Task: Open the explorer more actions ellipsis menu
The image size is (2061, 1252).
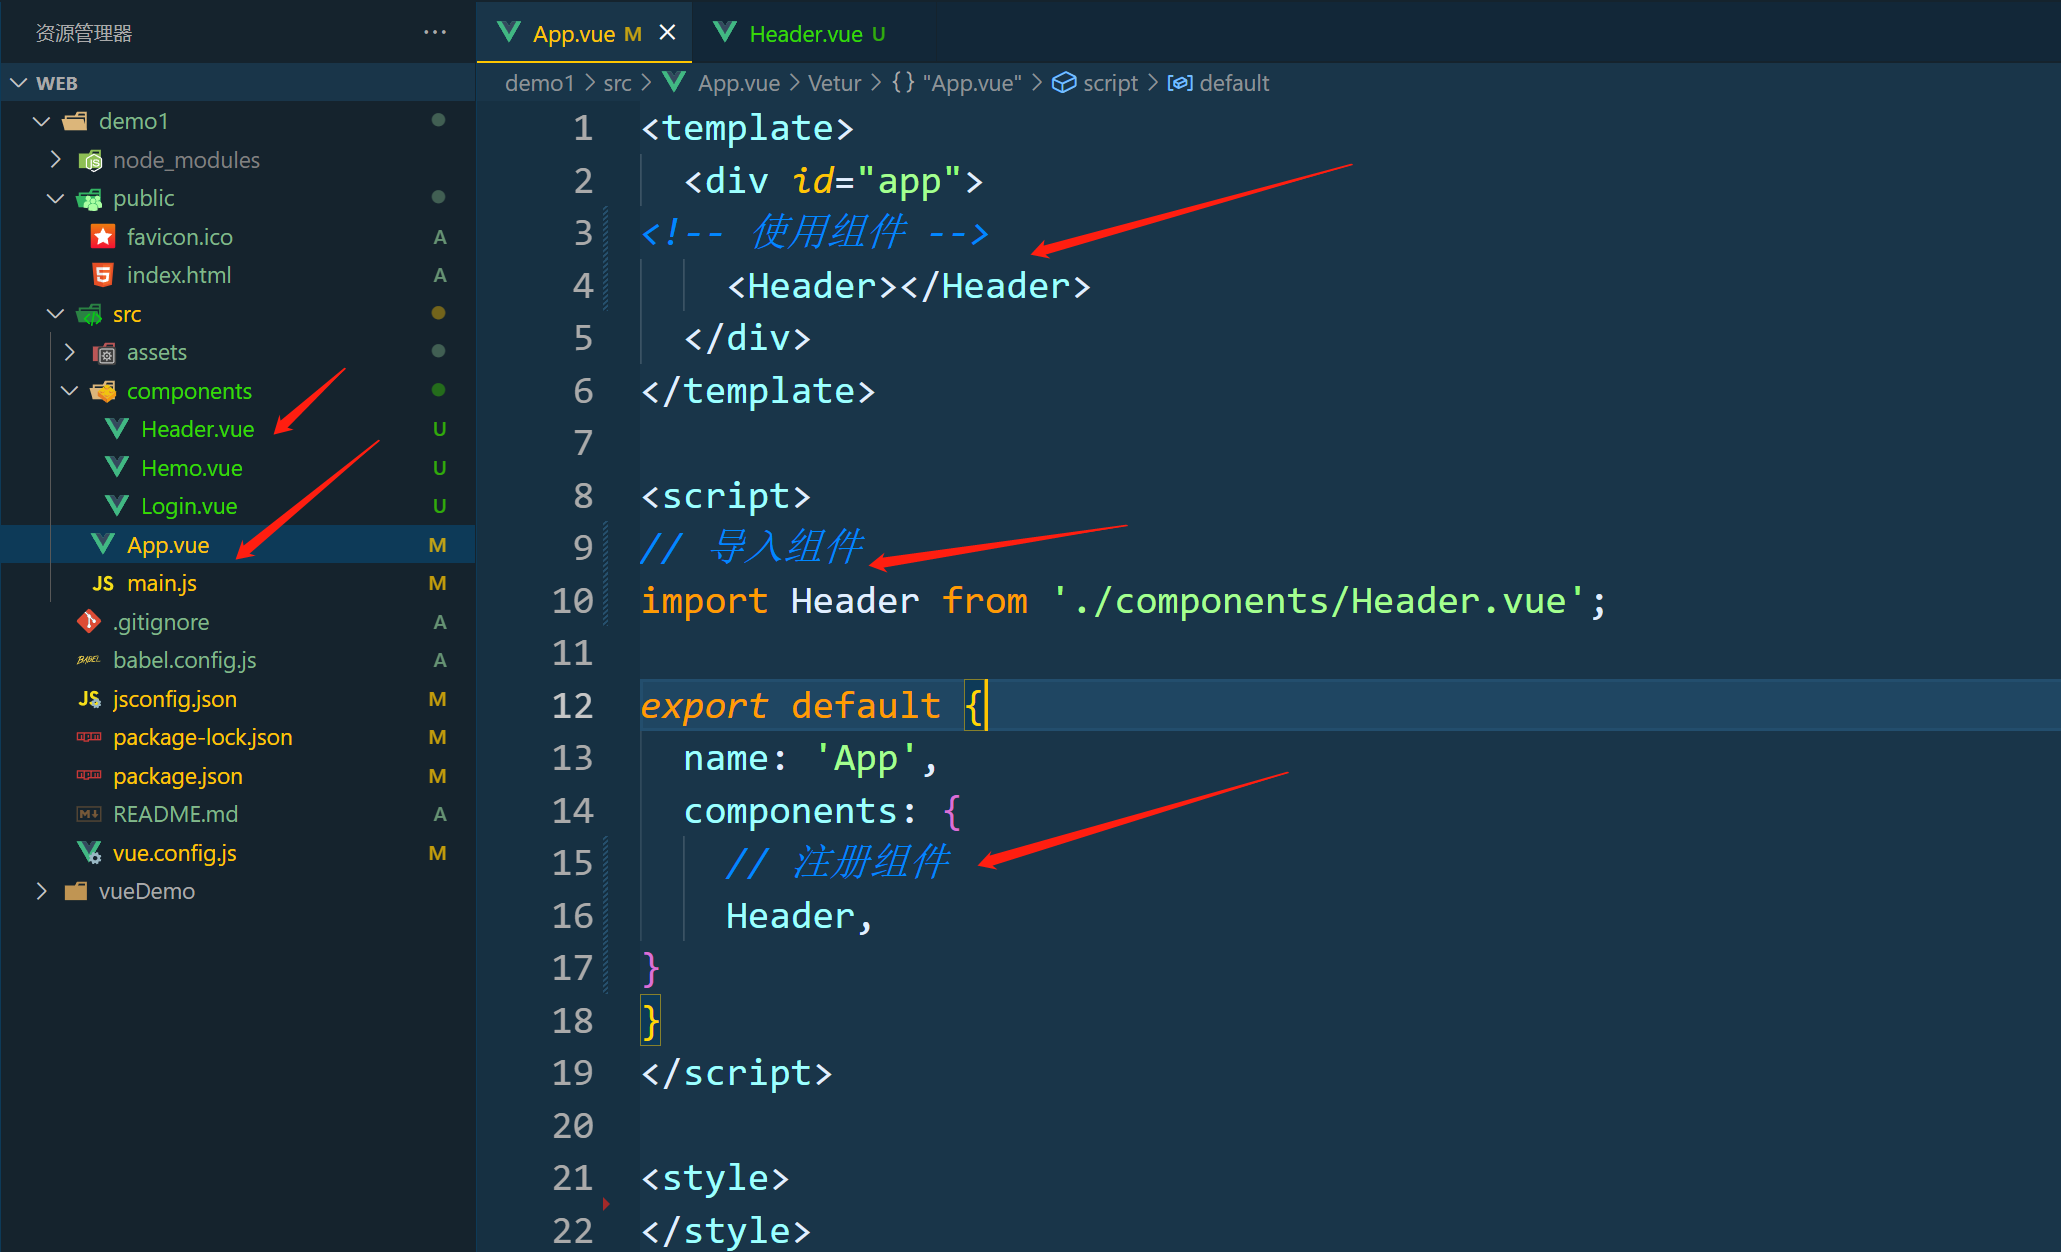Action: 435,33
